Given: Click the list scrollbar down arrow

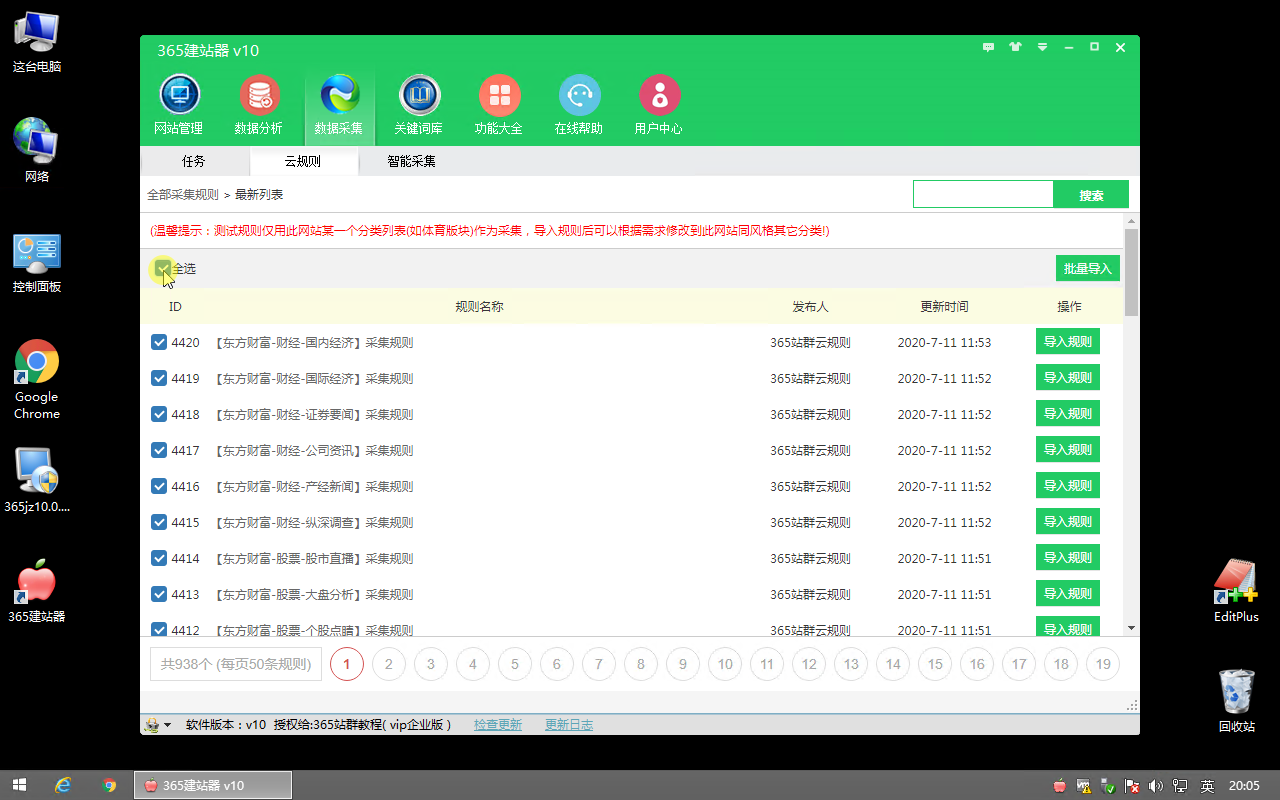Looking at the screenshot, I should 1131,628.
